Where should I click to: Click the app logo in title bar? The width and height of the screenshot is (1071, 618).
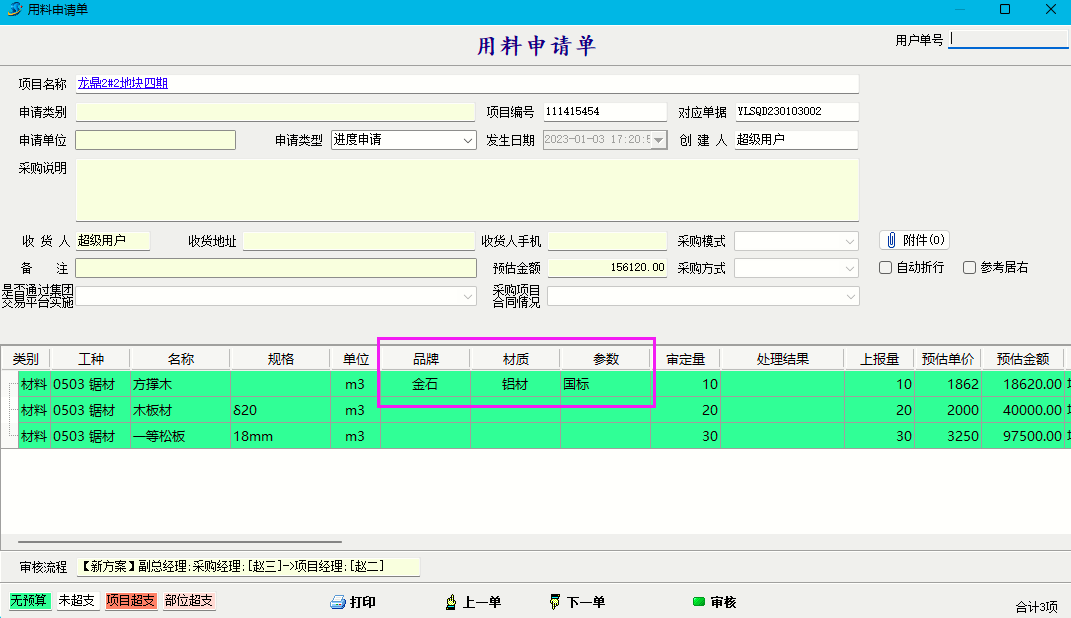(x=14, y=10)
